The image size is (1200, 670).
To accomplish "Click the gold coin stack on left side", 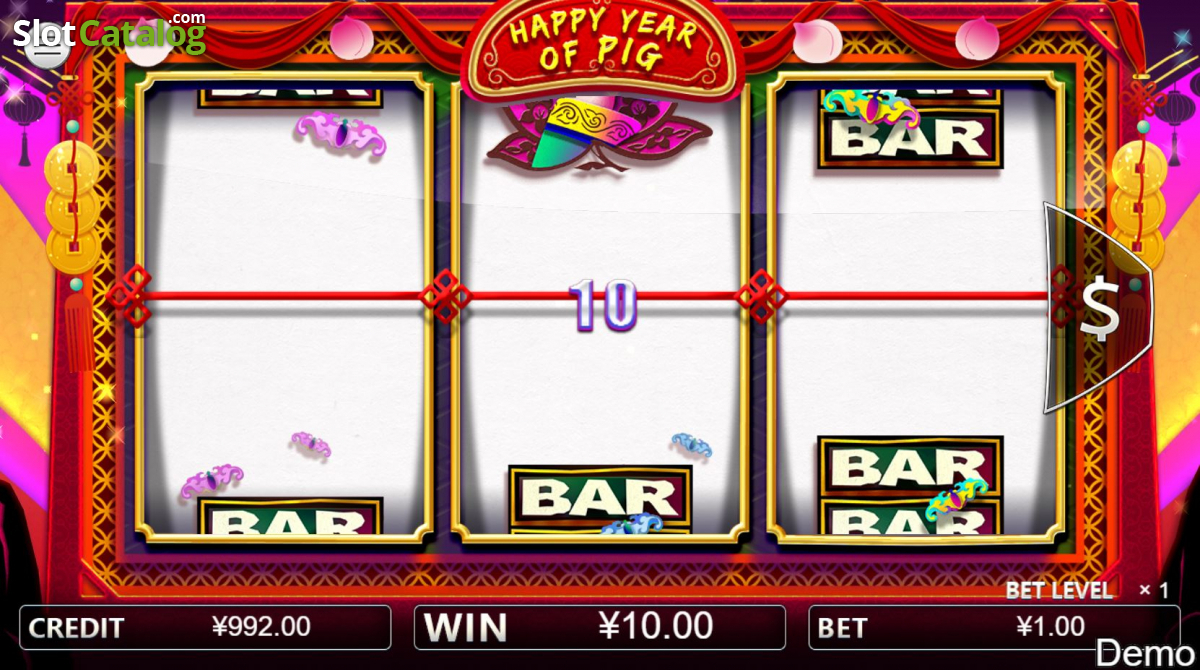I will [72, 207].
